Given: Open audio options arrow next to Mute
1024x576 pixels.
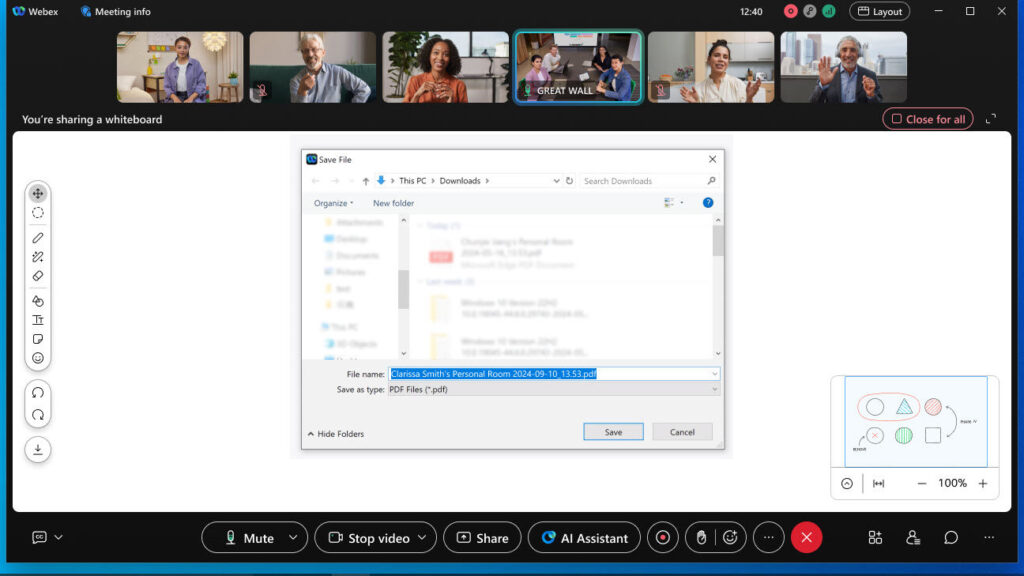Looking at the screenshot, I should click(293, 537).
